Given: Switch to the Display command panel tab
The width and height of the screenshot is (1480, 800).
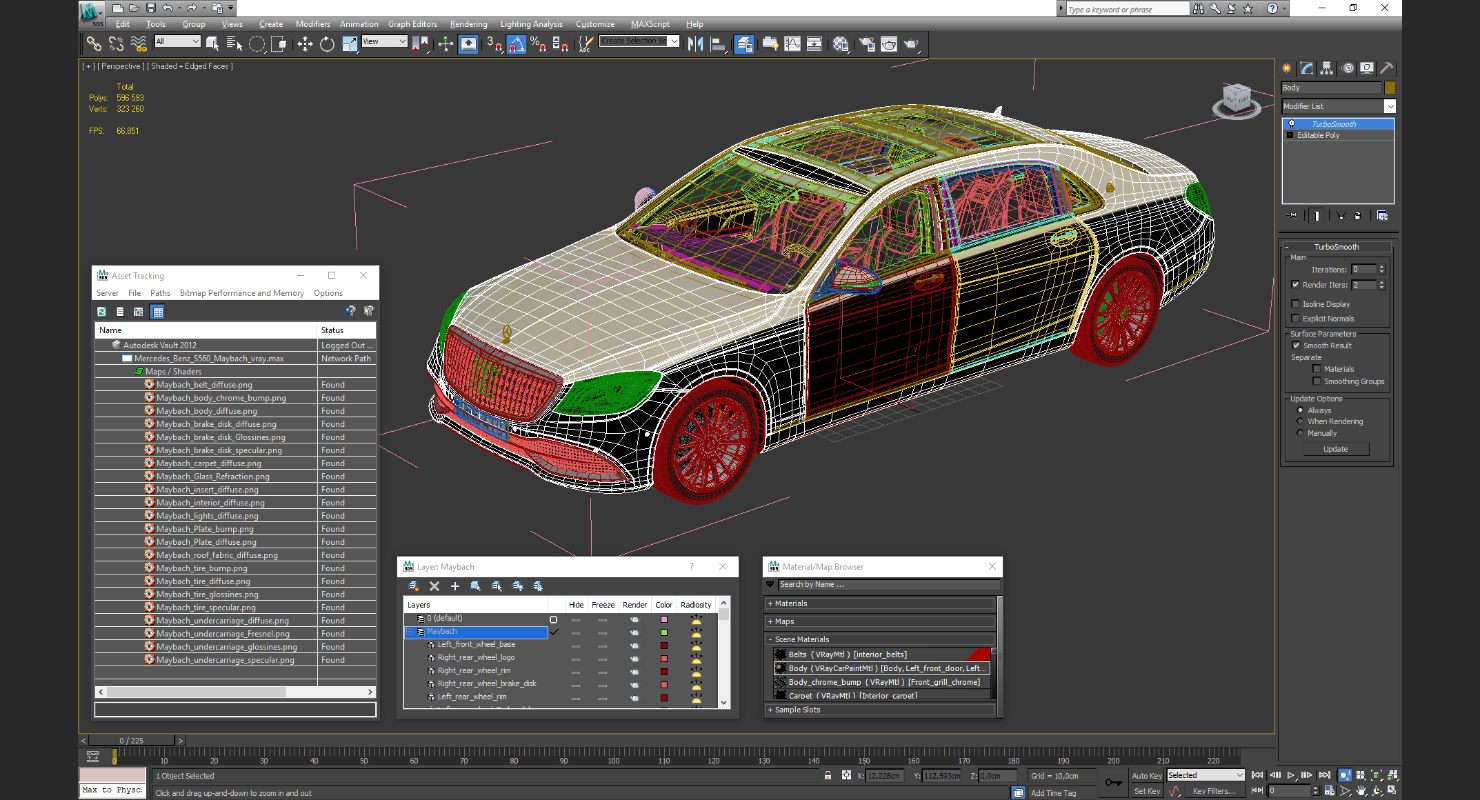Looking at the screenshot, I should (1367, 68).
